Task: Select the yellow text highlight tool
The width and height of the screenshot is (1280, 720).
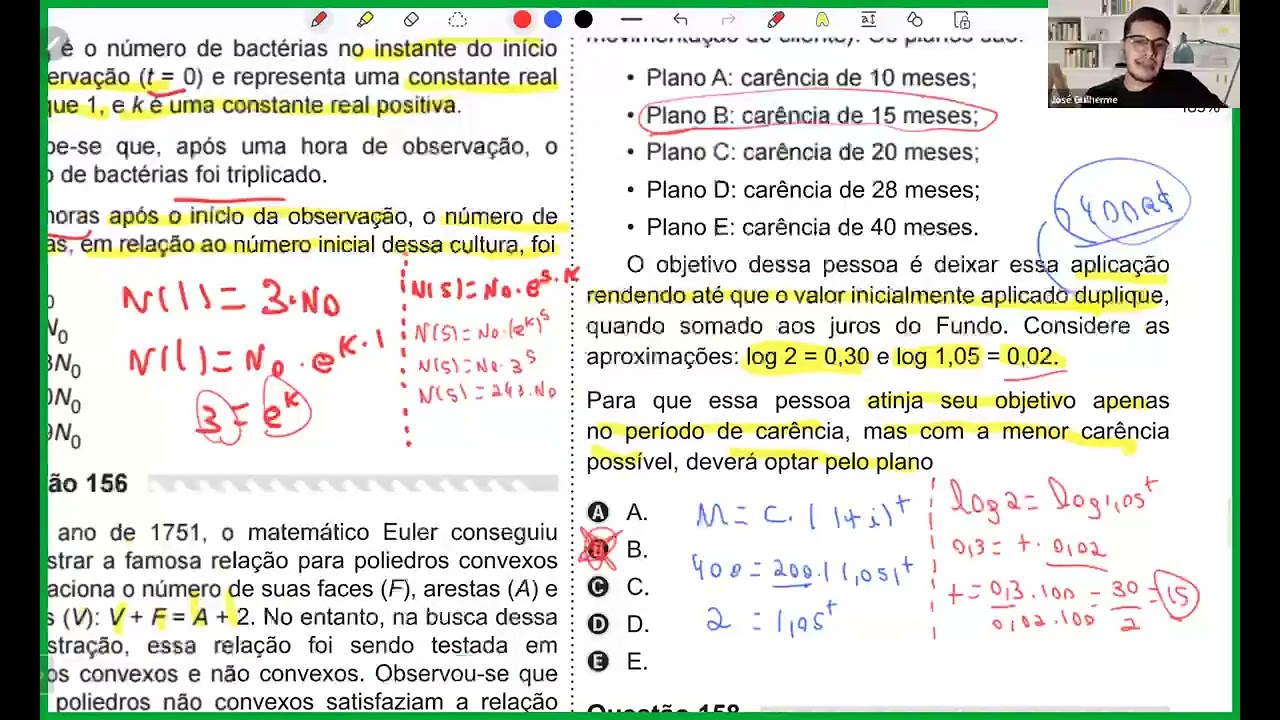Action: (x=821, y=19)
